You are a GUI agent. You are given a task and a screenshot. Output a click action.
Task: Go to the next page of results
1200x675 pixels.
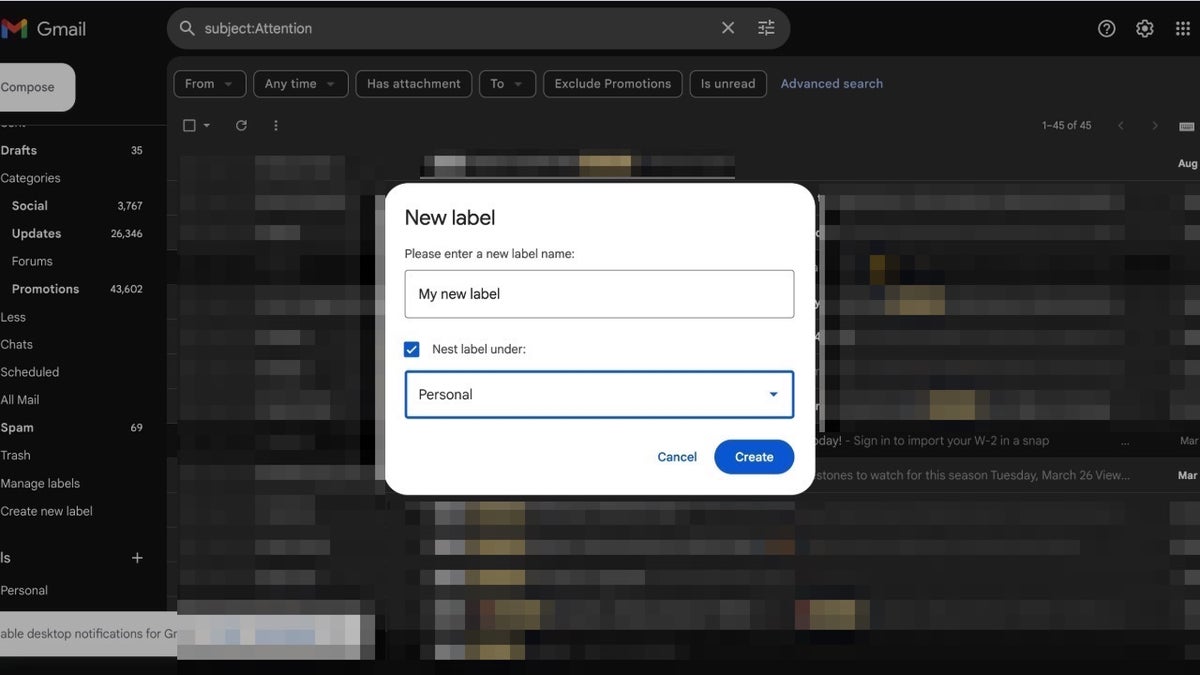[x=1155, y=125]
